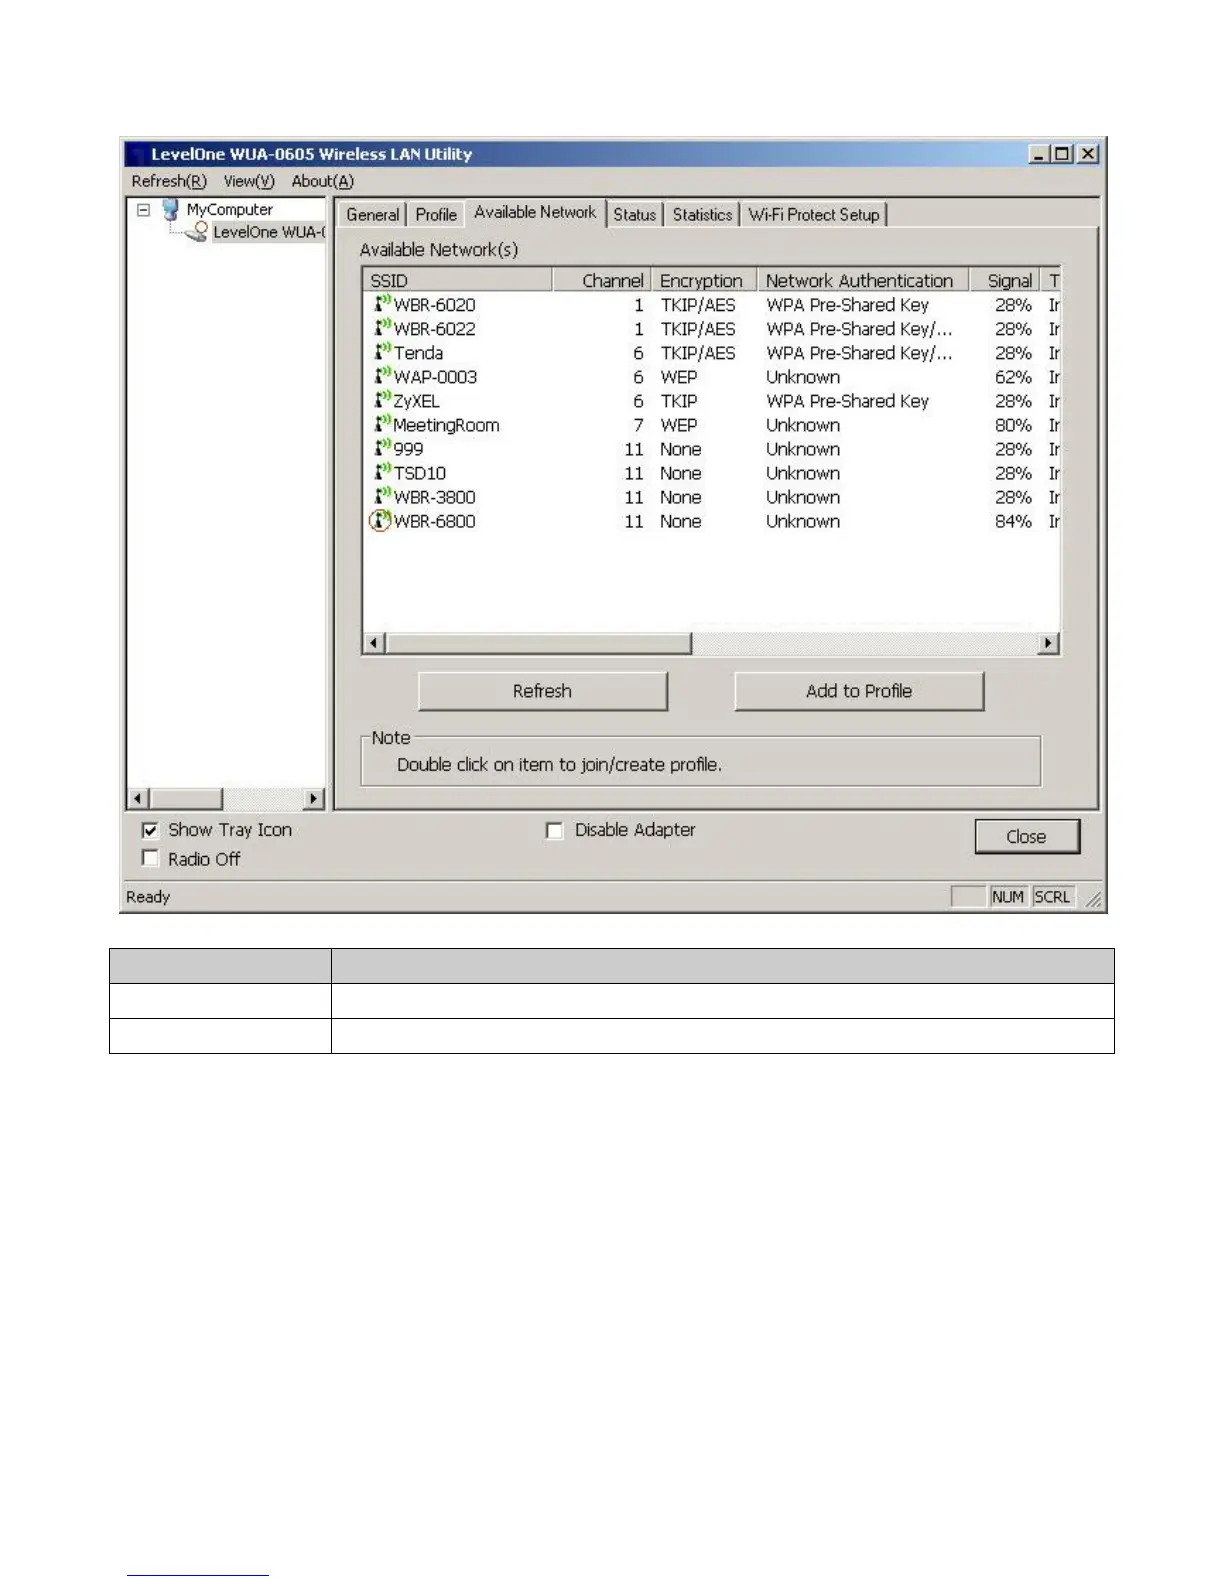The height and width of the screenshot is (1584, 1224).
Task: Select the Available Network tab
Action: click(535, 212)
